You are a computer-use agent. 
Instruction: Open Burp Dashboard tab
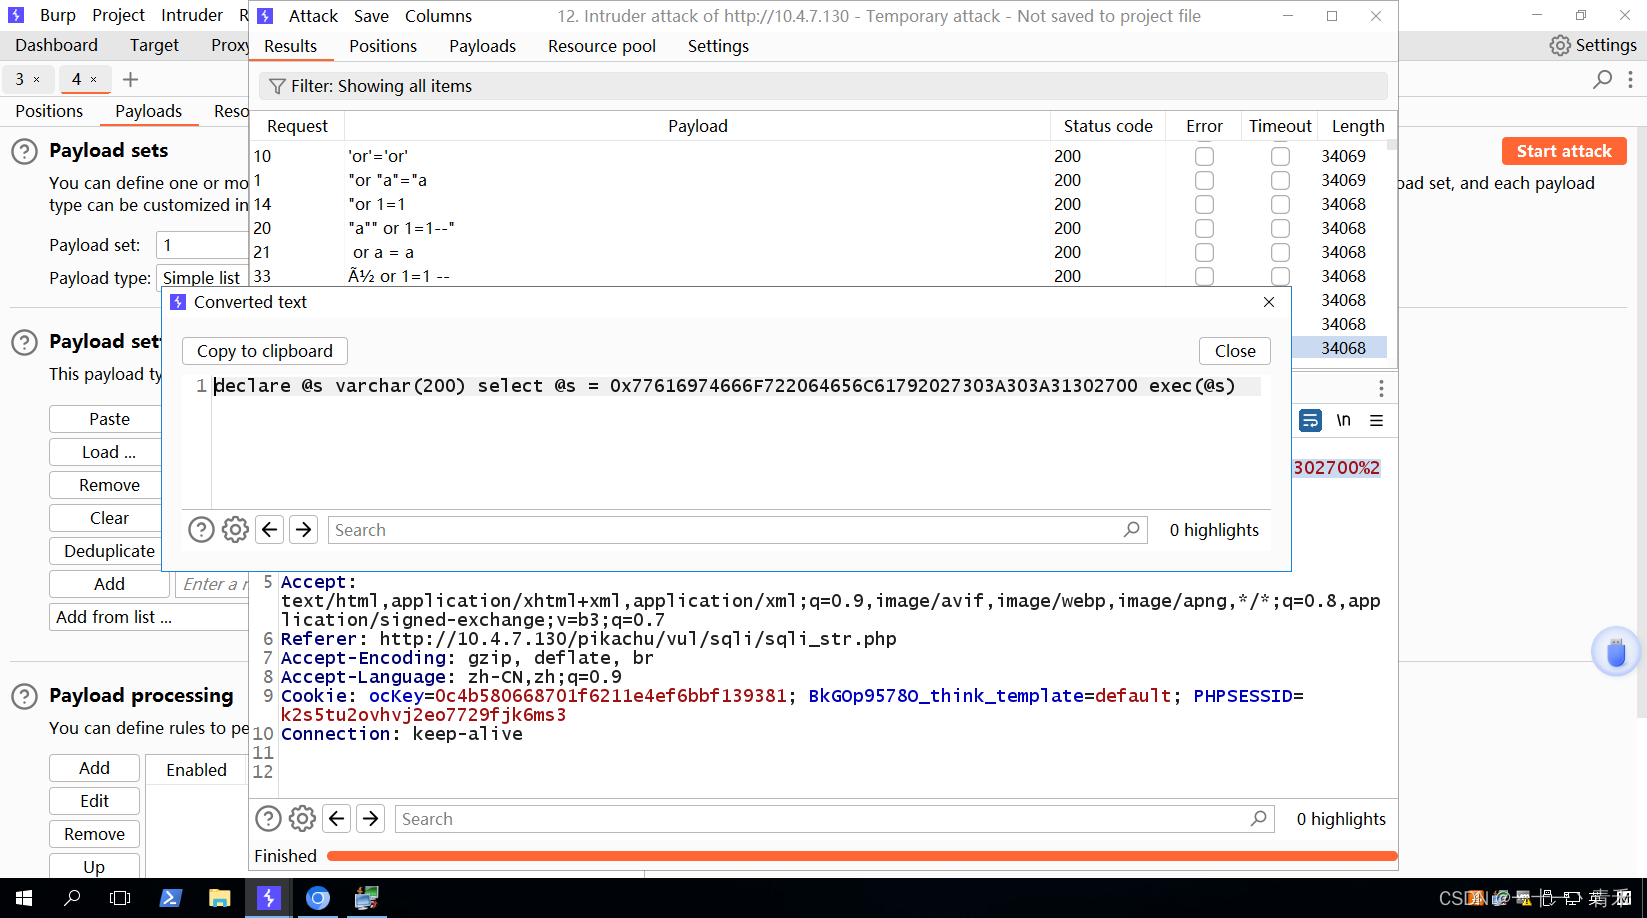click(57, 45)
